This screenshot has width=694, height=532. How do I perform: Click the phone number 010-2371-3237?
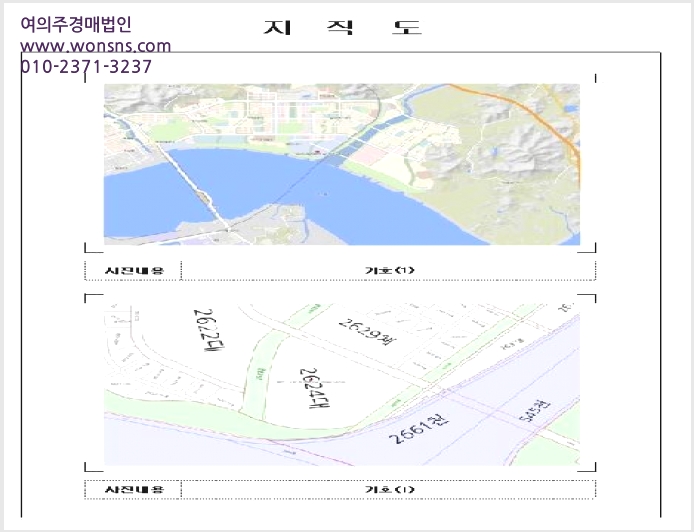pos(86,67)
